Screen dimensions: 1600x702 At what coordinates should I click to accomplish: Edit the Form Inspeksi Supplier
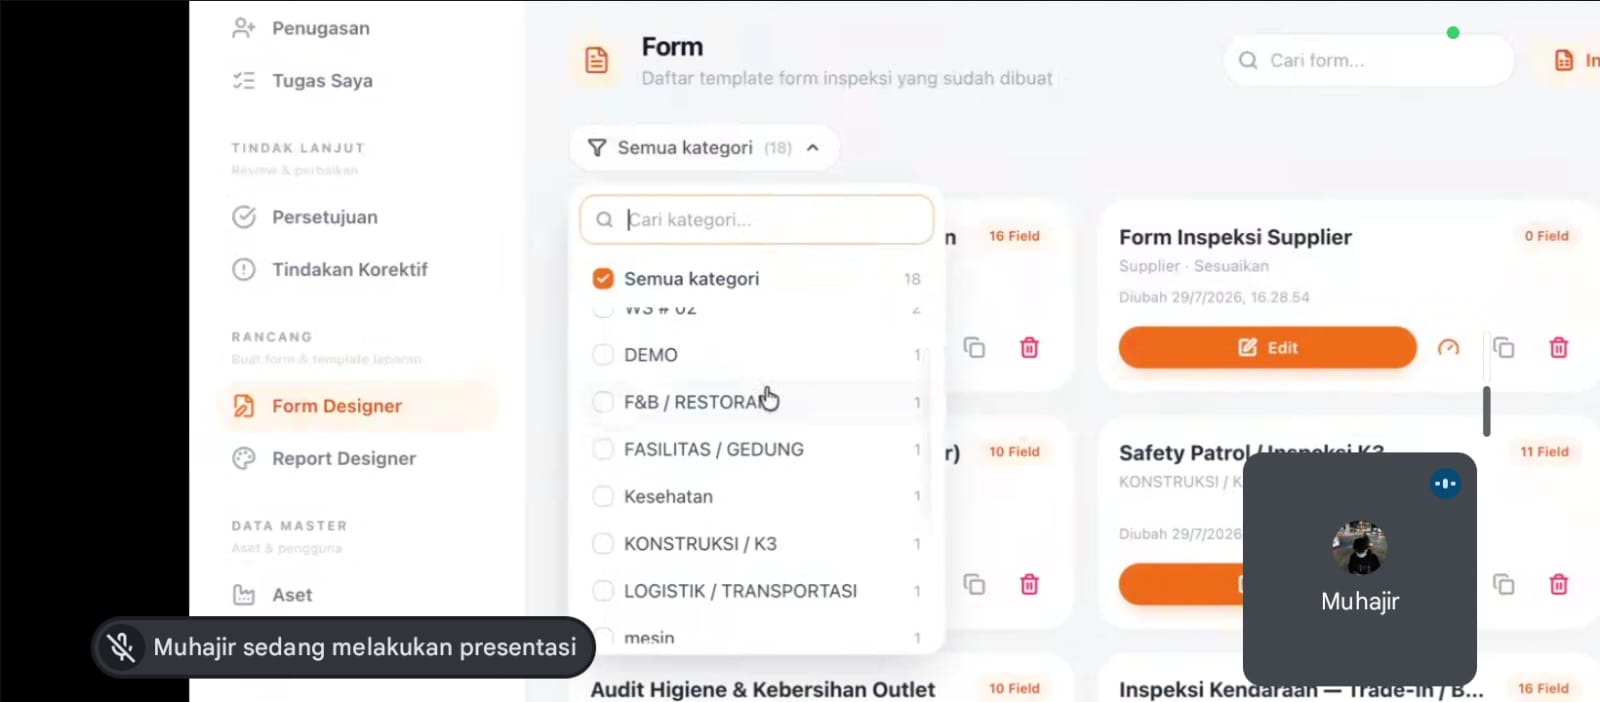tap(1267, 348)
